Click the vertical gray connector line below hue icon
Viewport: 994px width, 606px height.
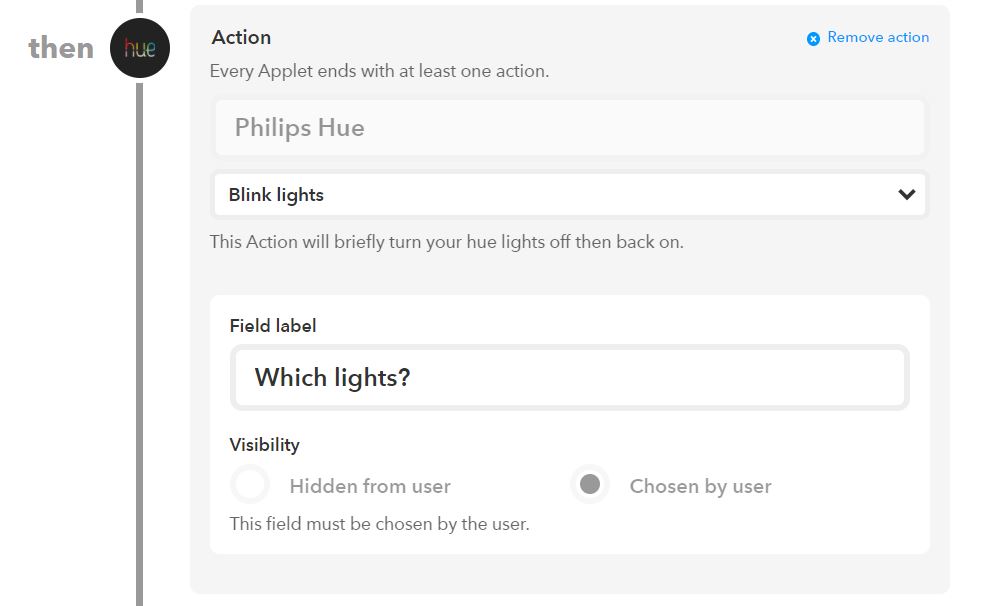click(x=139, y=342)
